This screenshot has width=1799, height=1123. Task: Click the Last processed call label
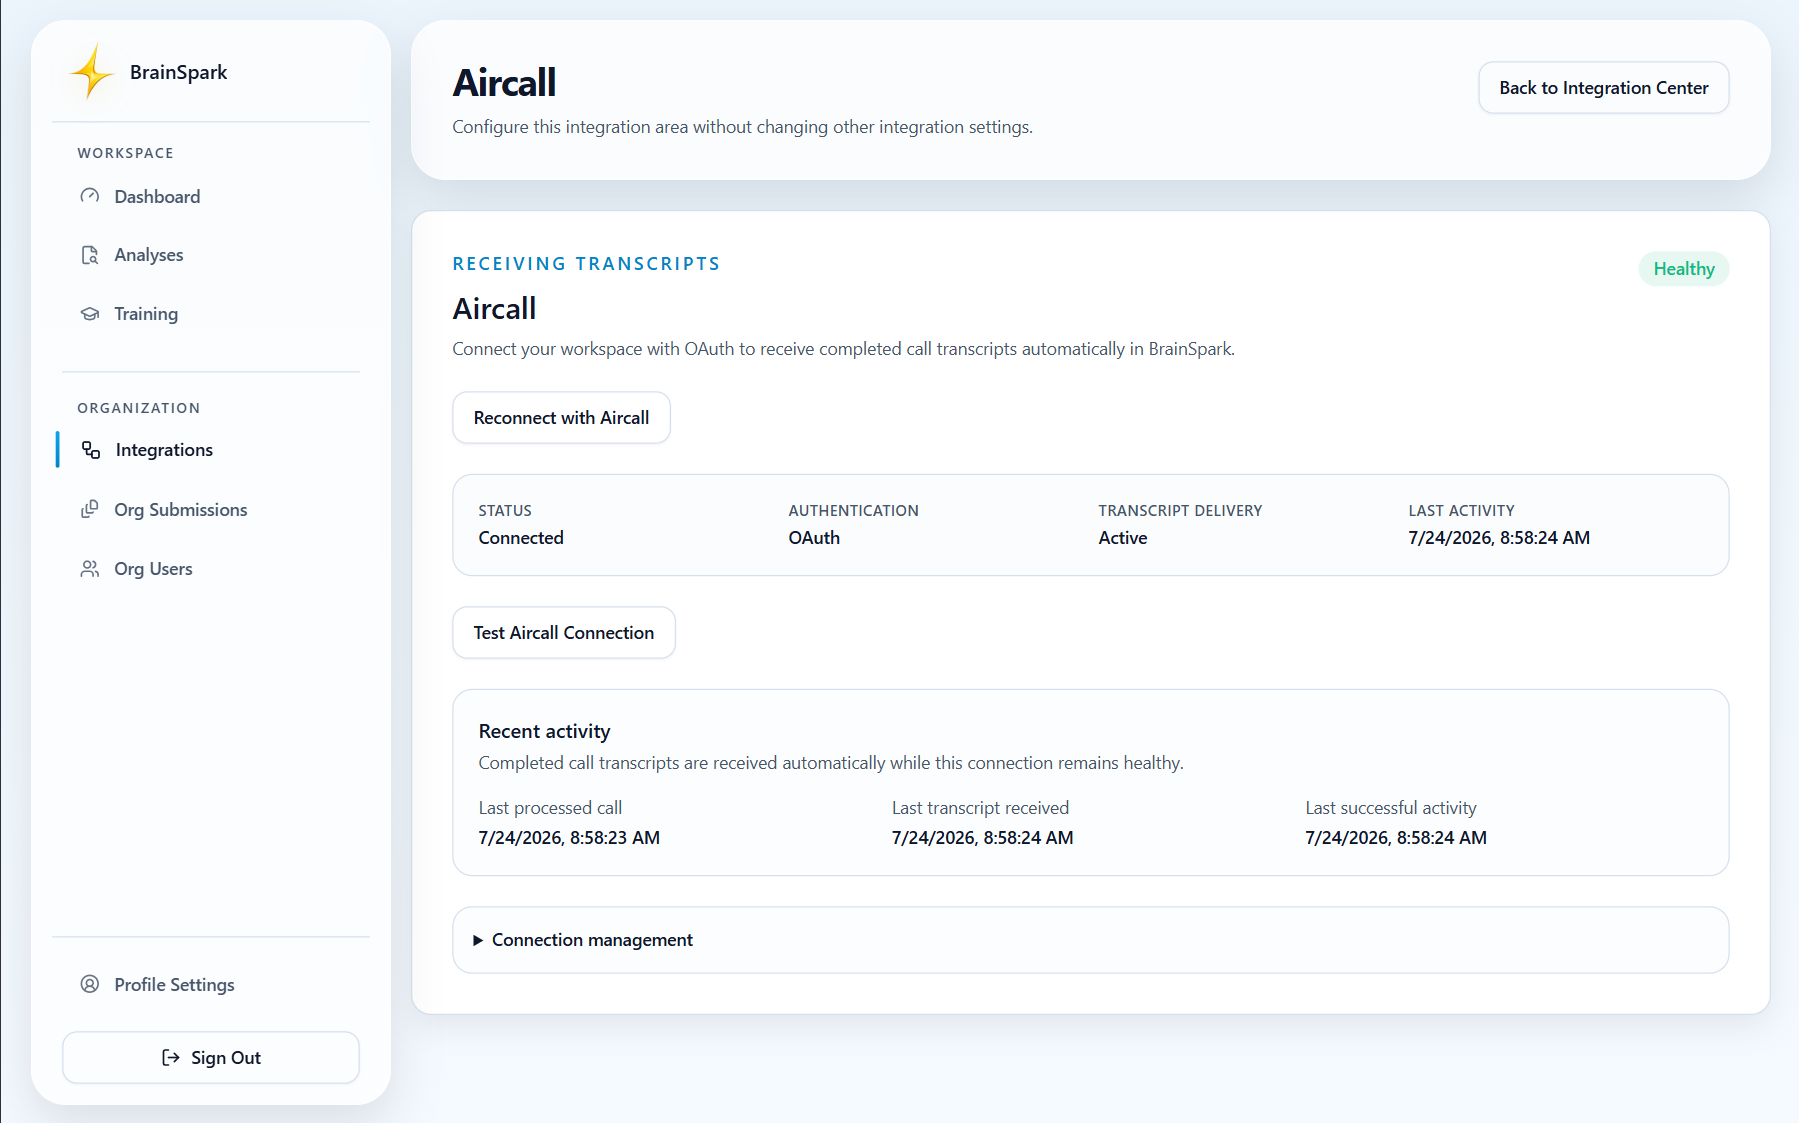point(550,808)
